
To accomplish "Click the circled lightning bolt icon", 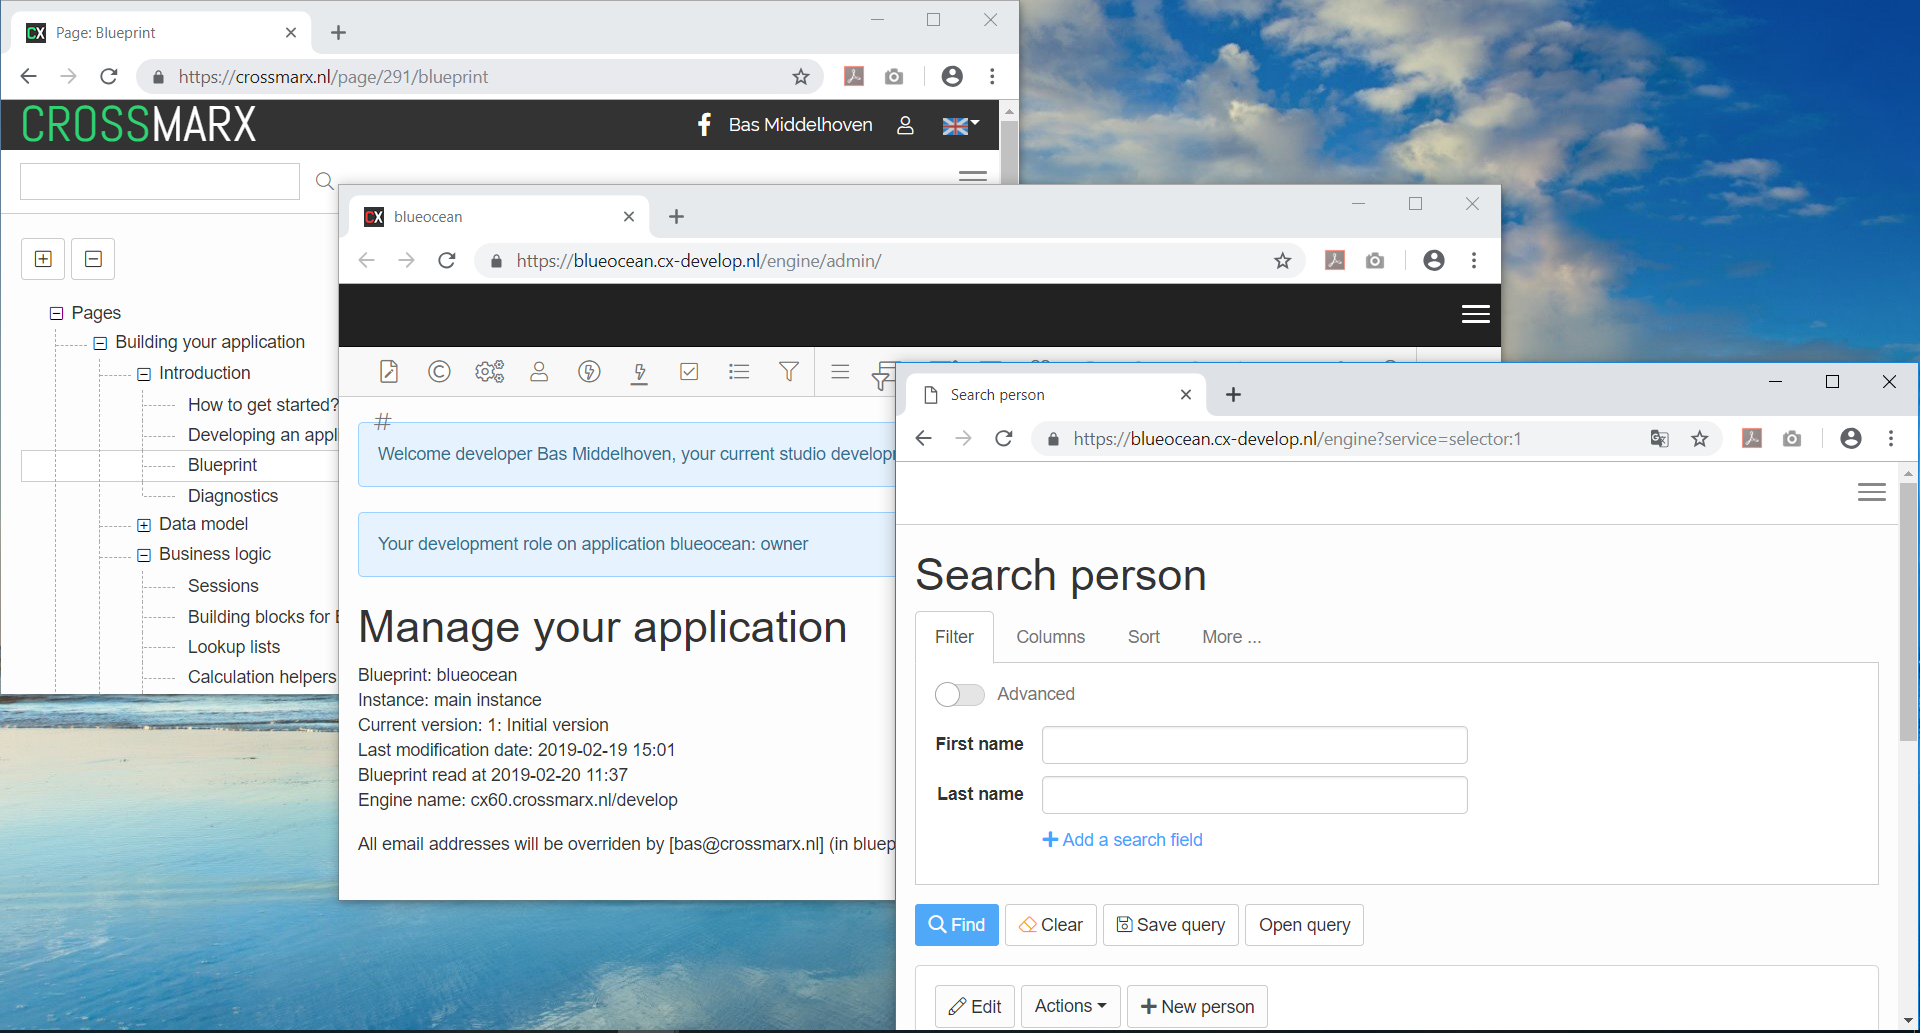I will click(x=589, y=372).
